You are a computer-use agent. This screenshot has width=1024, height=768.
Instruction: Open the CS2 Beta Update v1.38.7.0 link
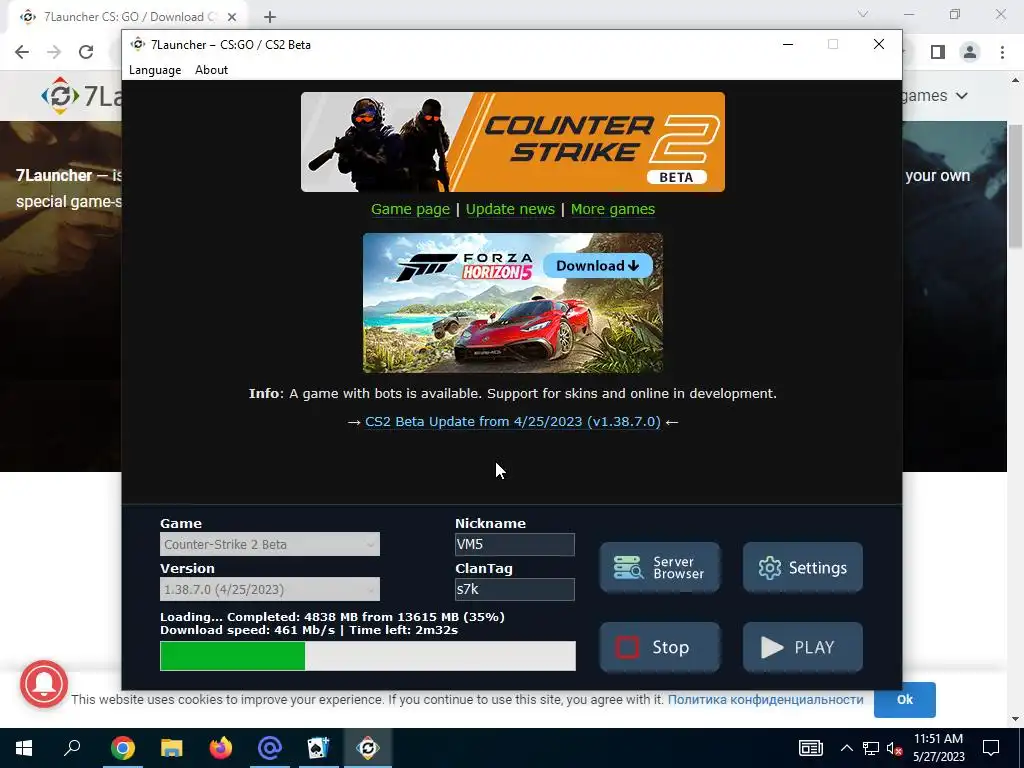tap(513, 422)
